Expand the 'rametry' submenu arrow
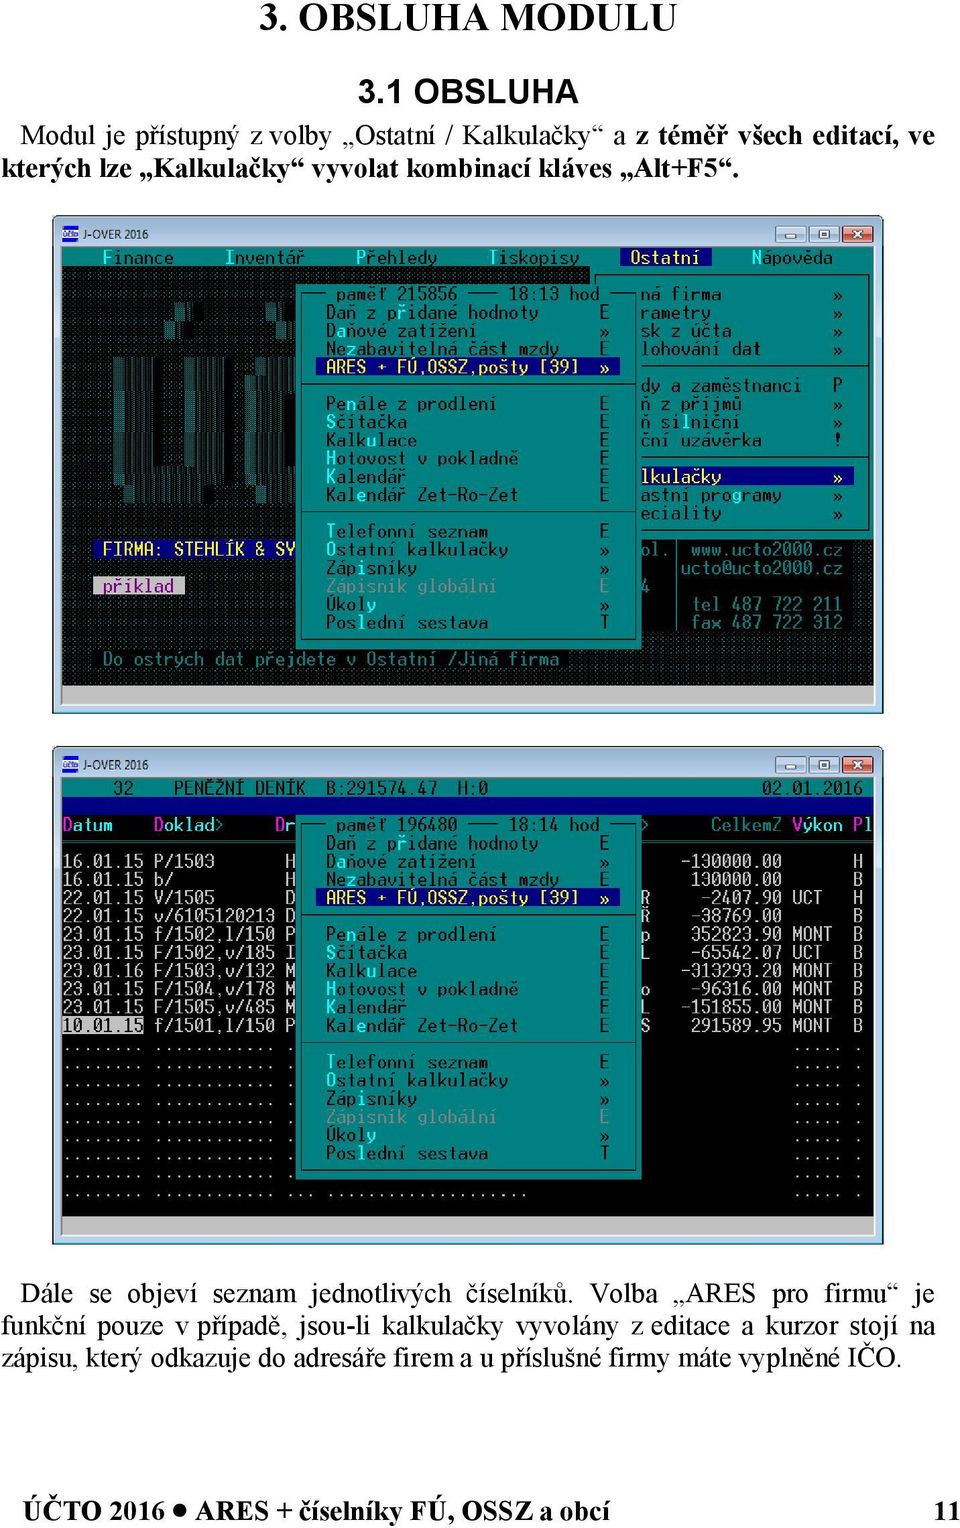 pos(838,314)
